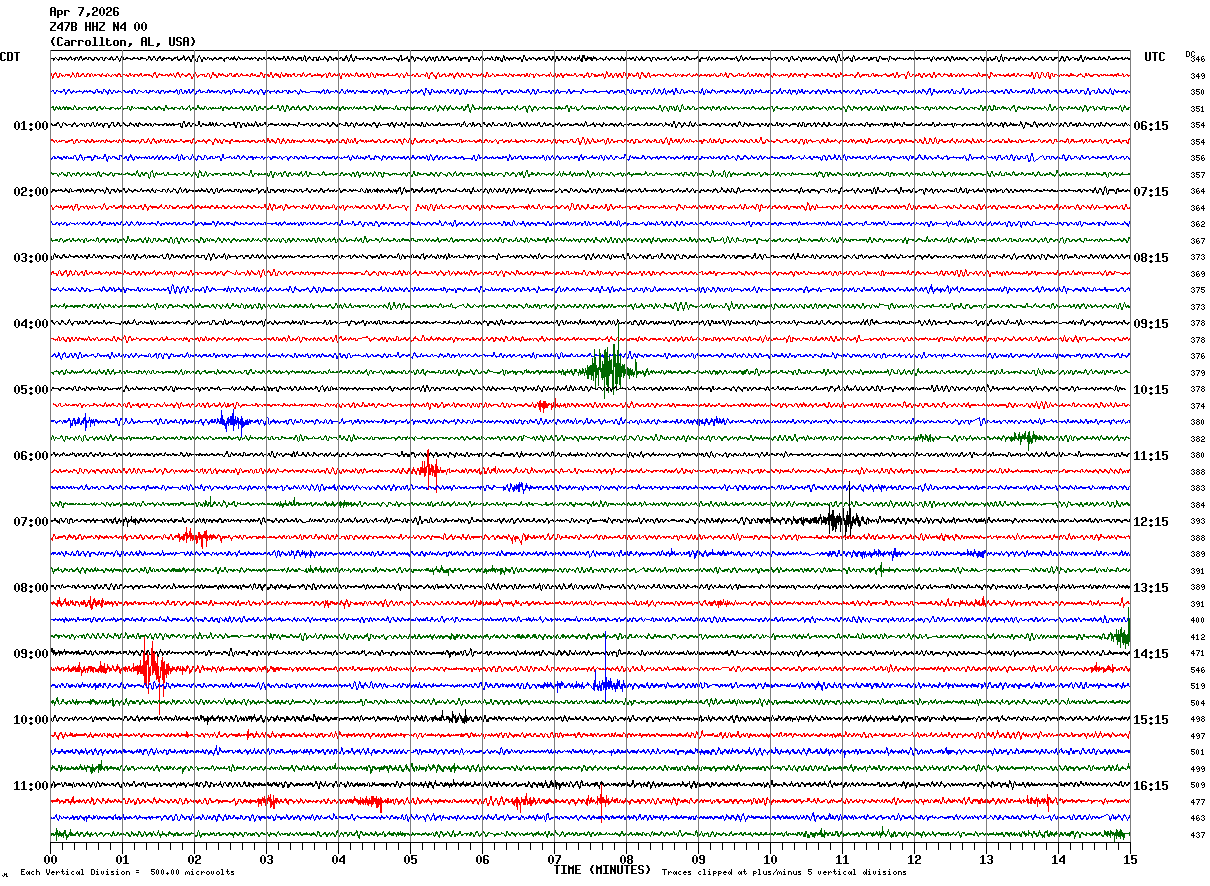Click the '11:00' CDT time label

(31, 786)
